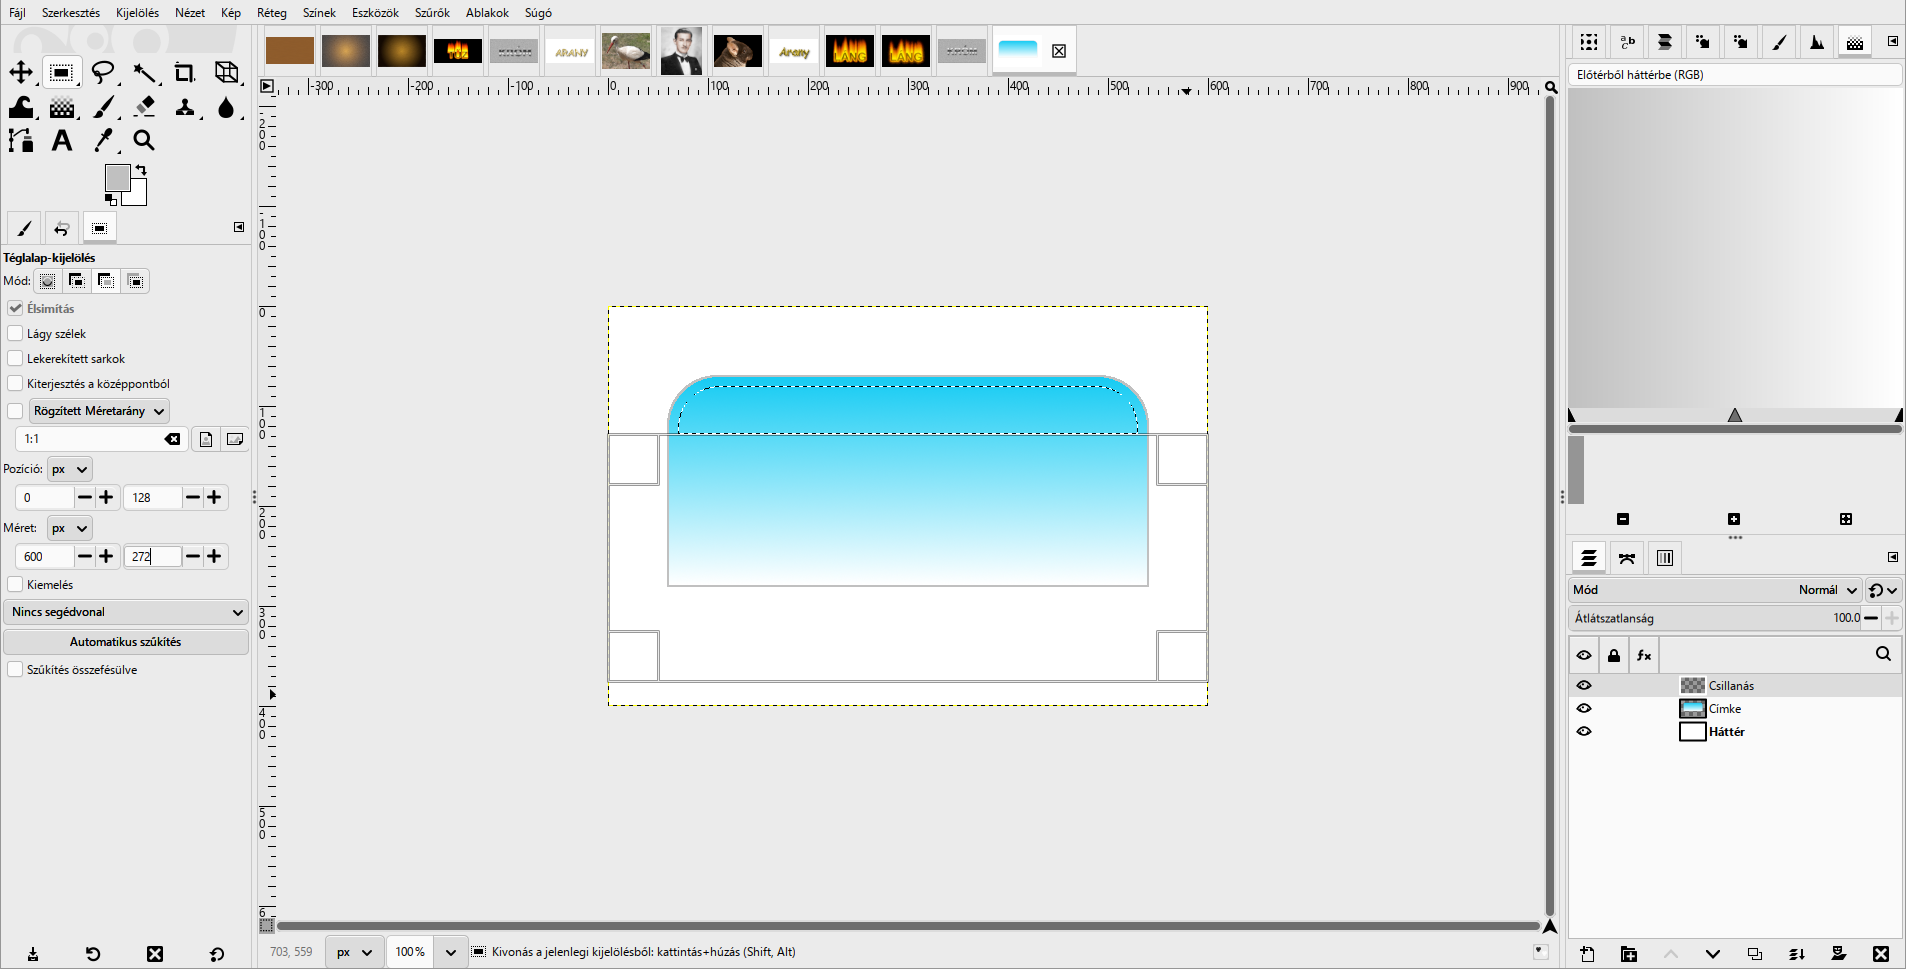This screenshot has height=969, width=1906.
Task: Select the Color Picker eyedropper tool
Action: point(103,140)
